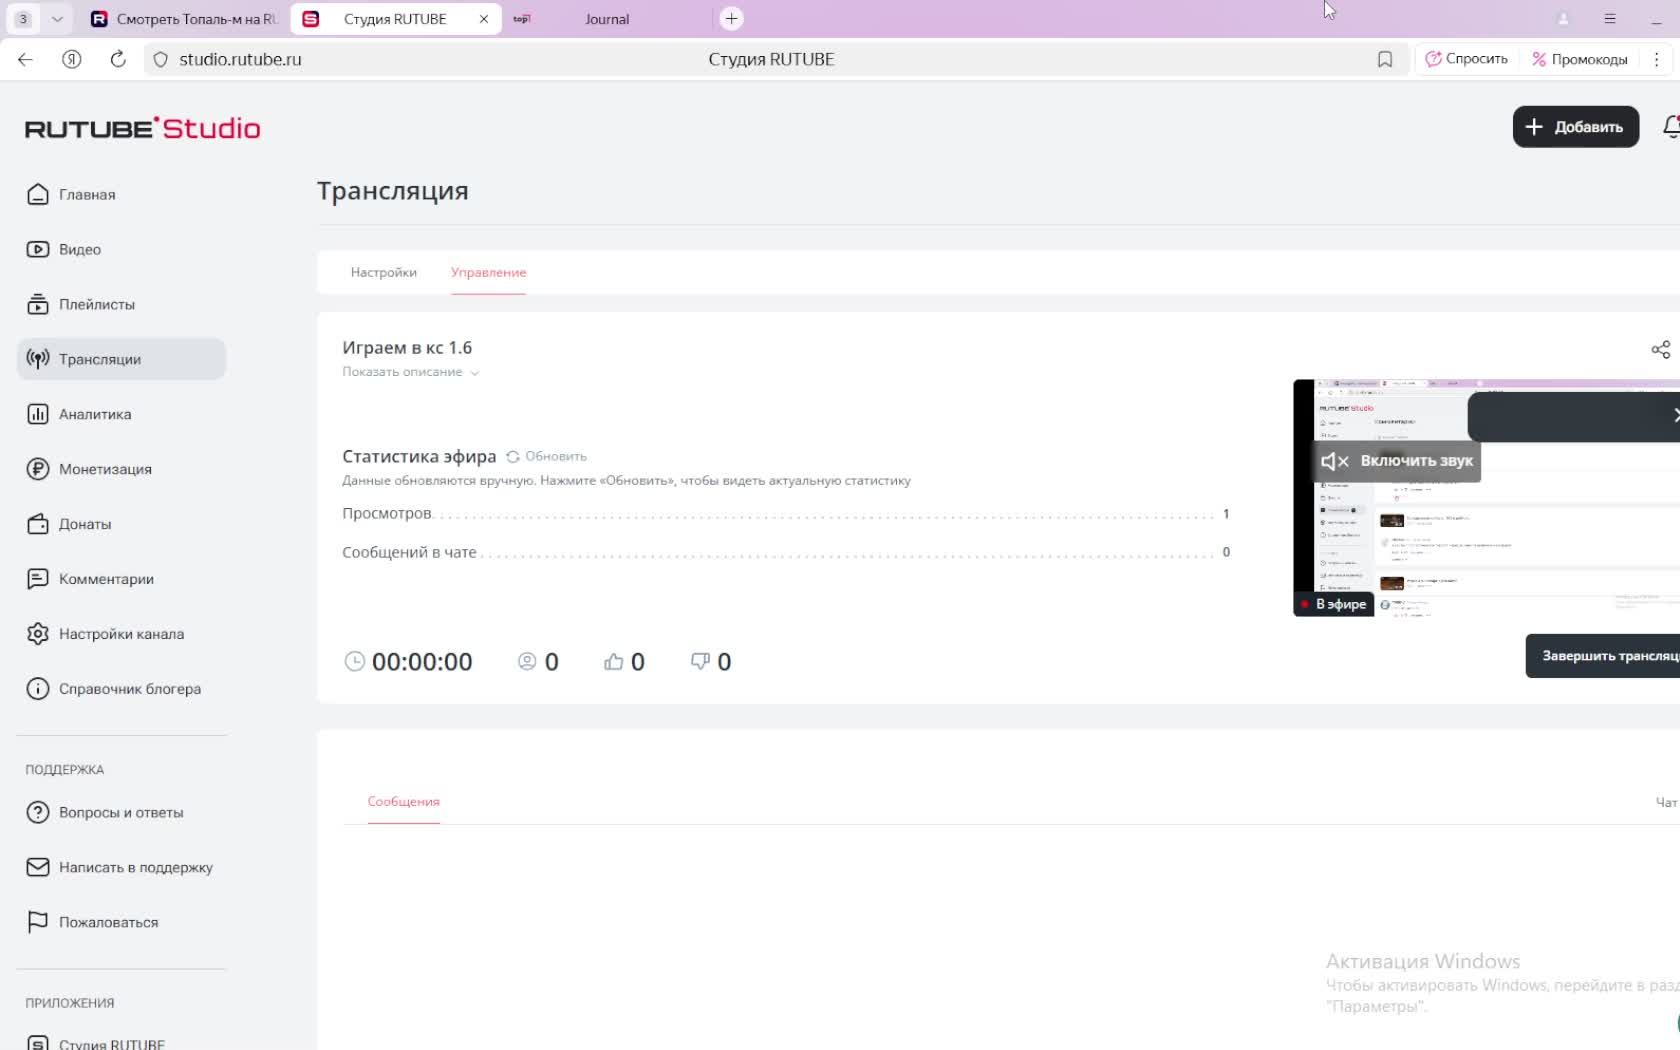The height and width of the screenshot is (1050, 1680).
Task: Switch to the Настройки tab
Action: 384,272
